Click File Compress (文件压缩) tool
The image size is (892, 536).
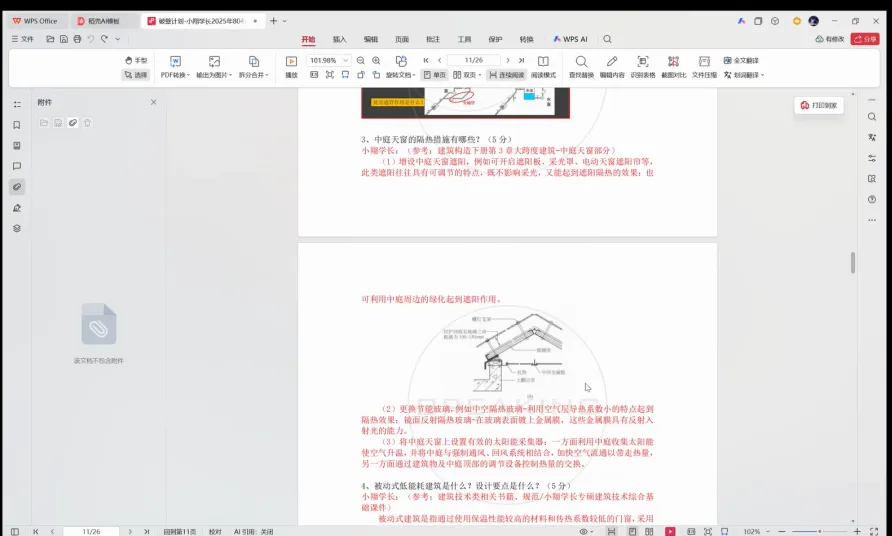point(704,67)
